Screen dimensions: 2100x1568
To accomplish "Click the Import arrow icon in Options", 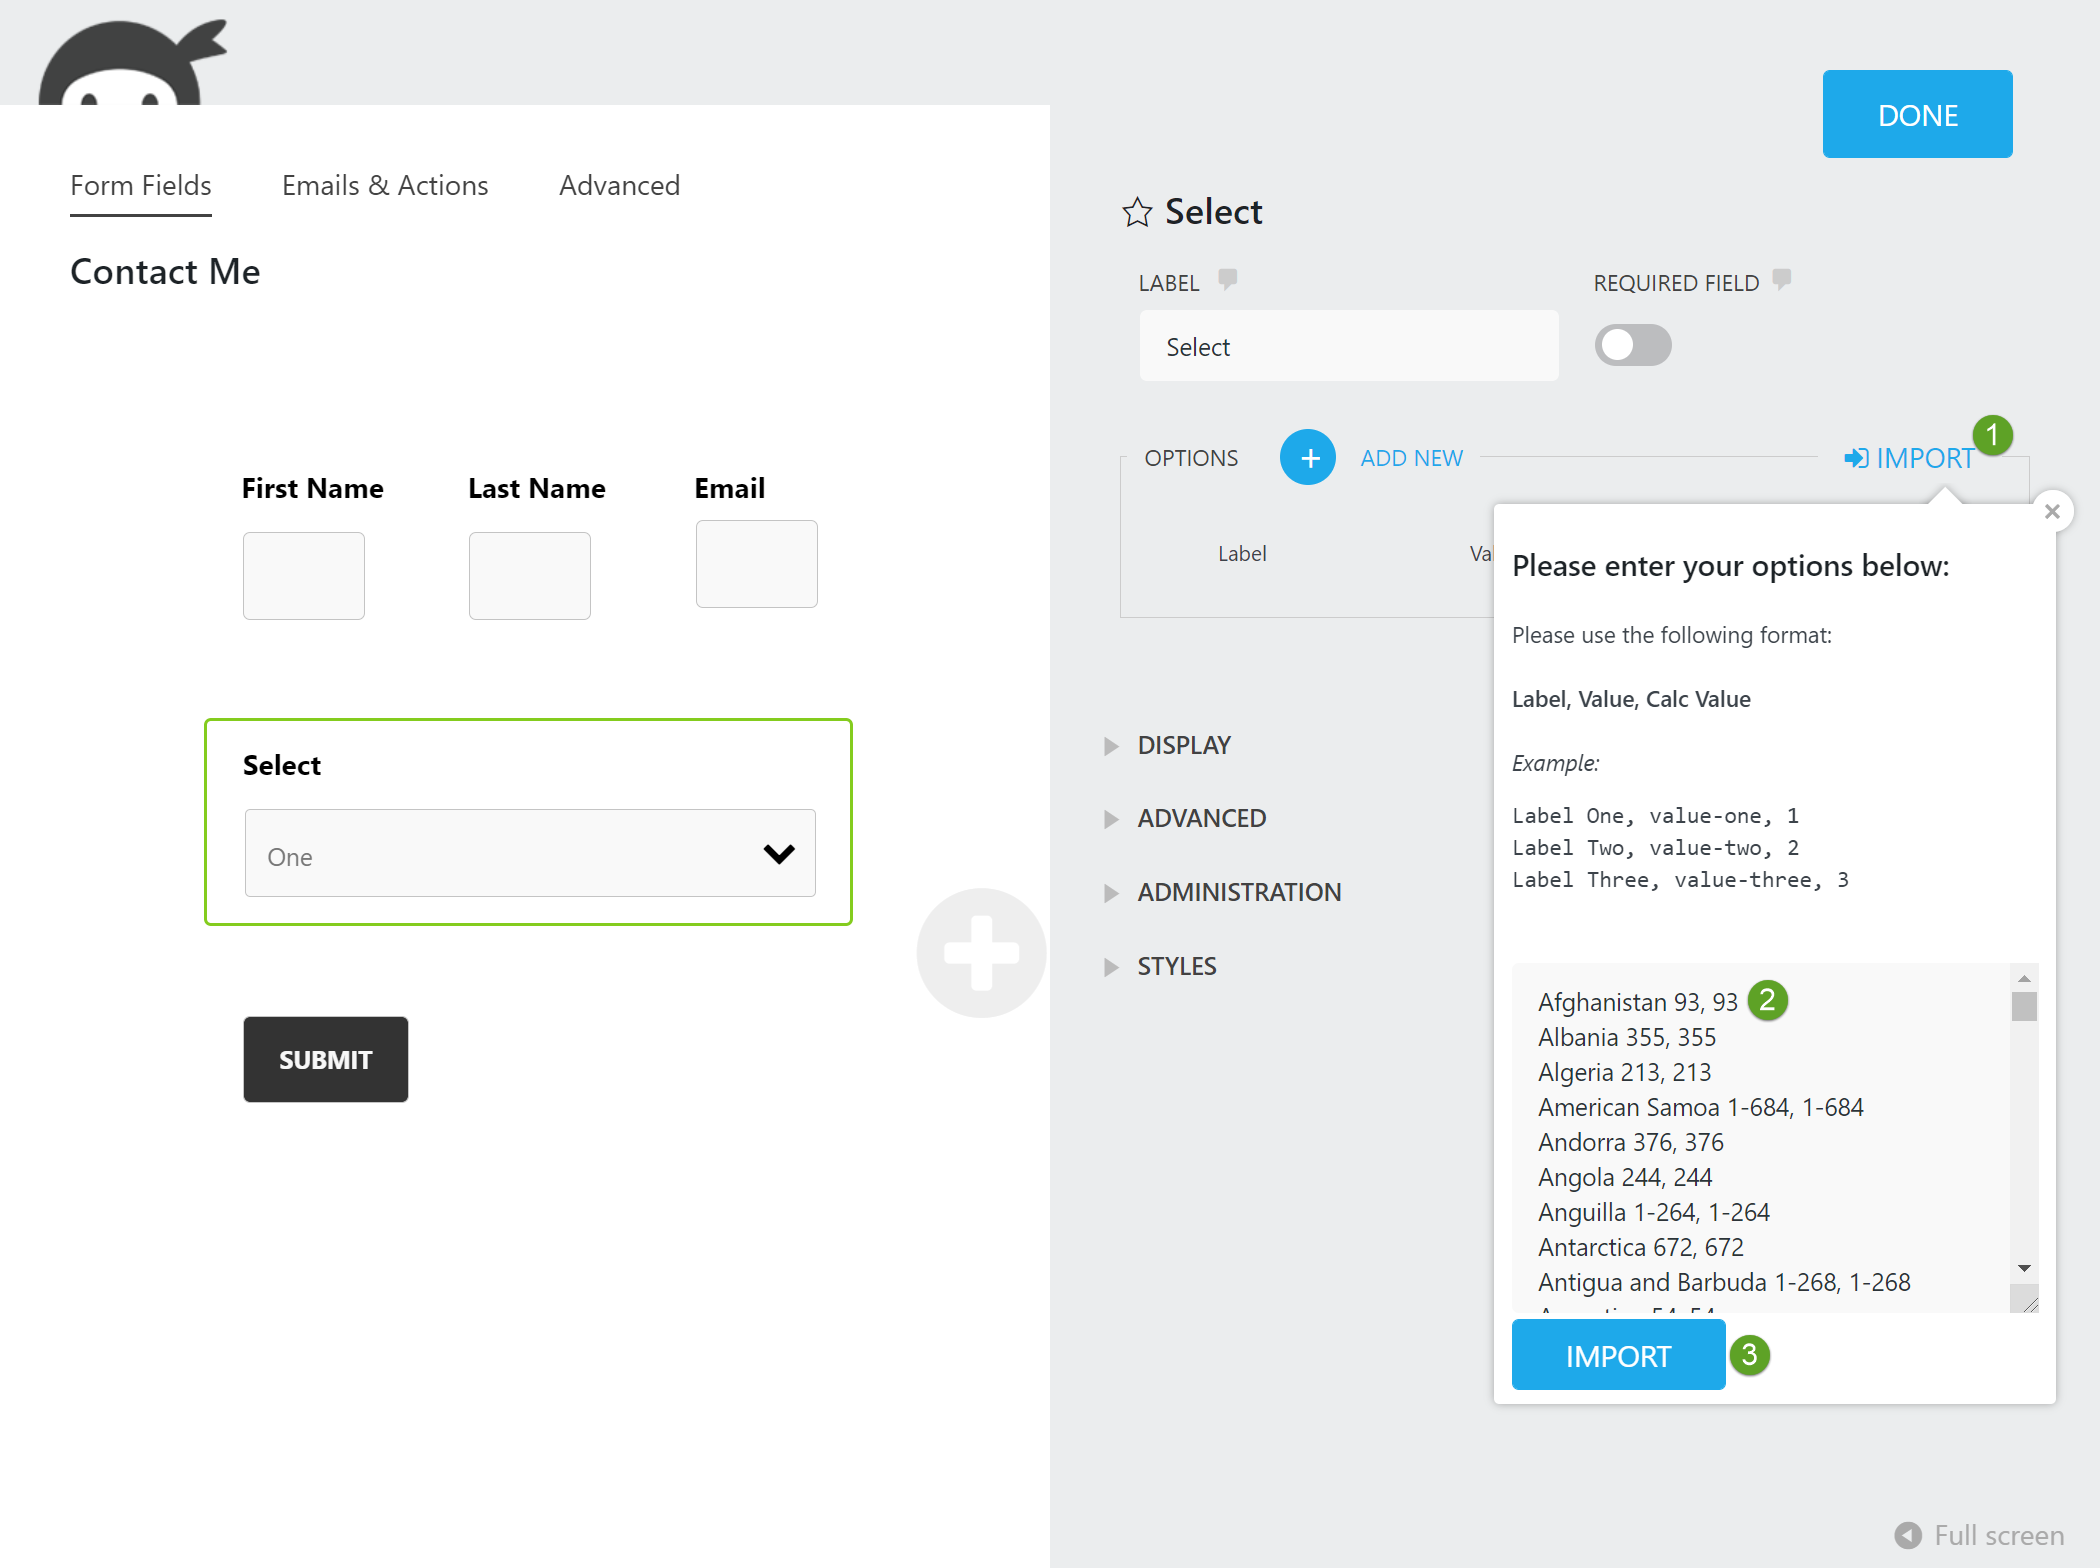I will [1856, 458].
